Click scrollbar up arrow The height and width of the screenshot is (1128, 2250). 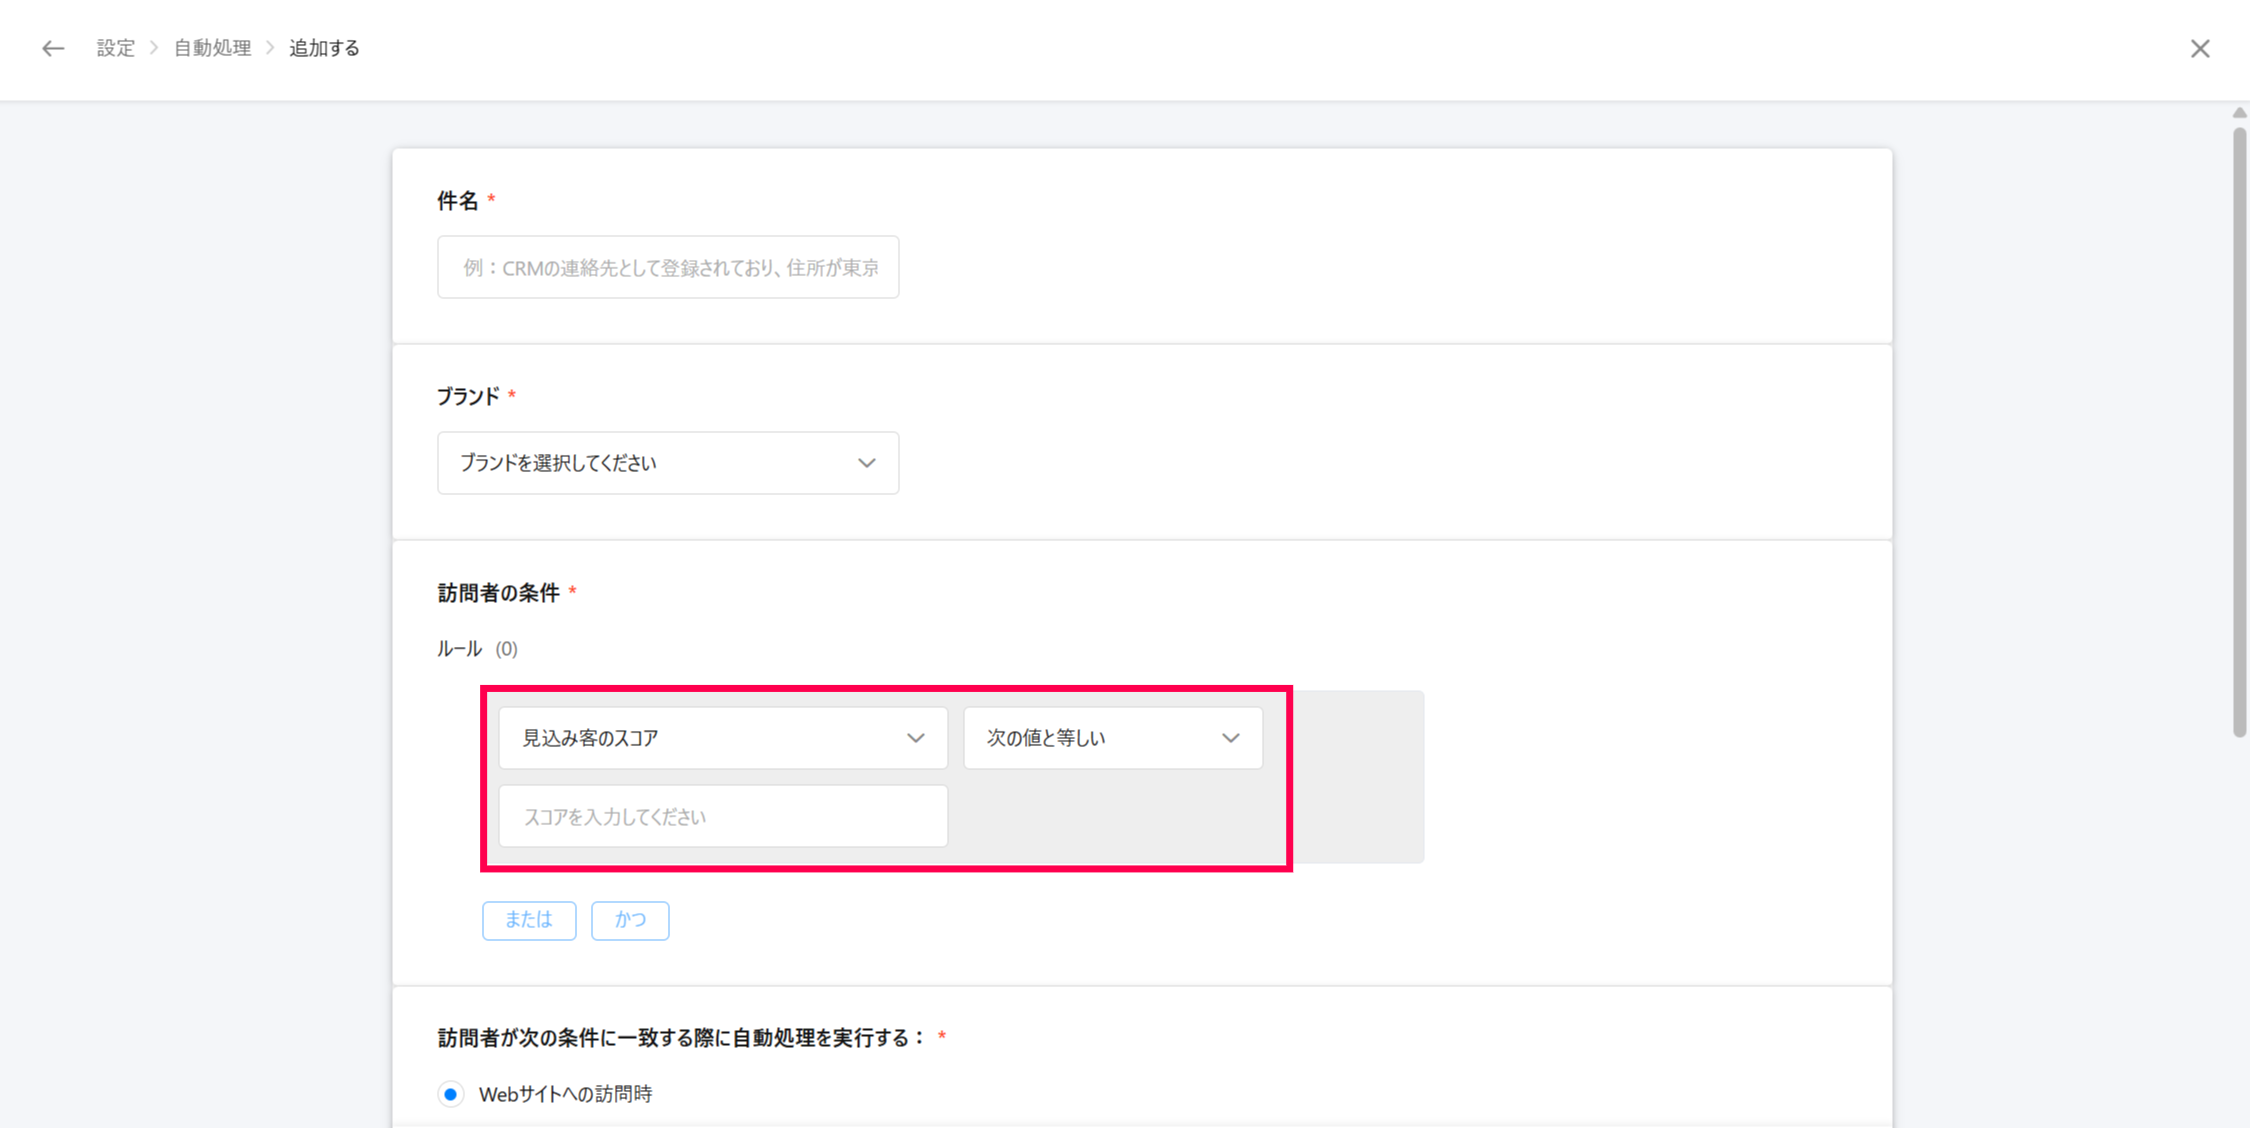pyautogui.click(x=2239, y=113)
